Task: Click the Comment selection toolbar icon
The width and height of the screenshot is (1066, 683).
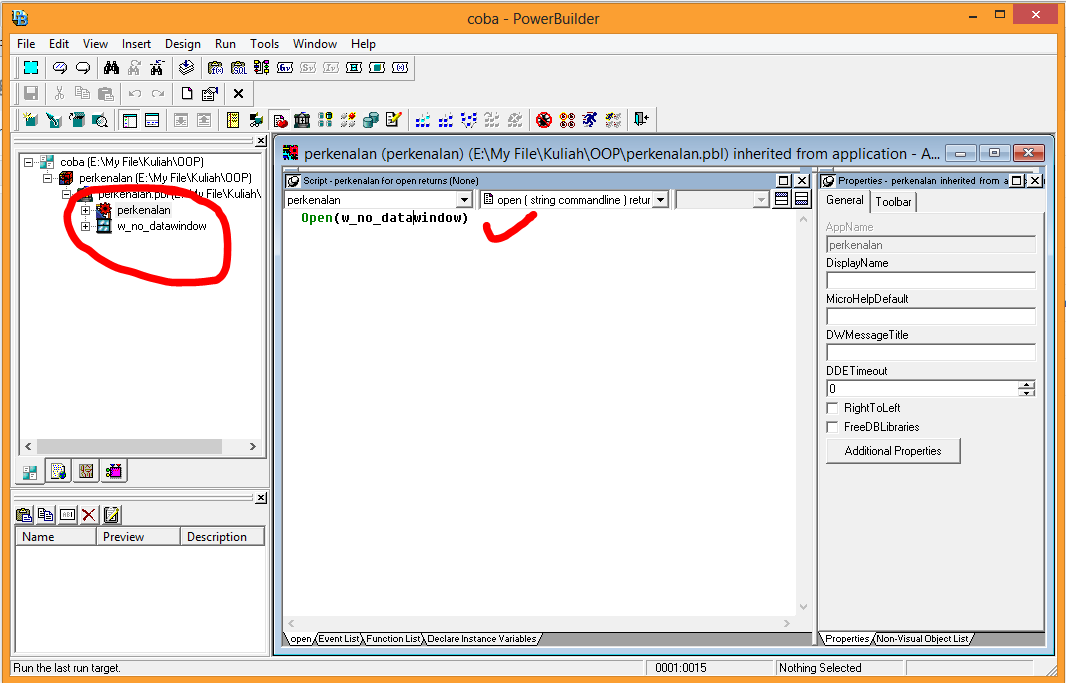Action: (60, 67)
